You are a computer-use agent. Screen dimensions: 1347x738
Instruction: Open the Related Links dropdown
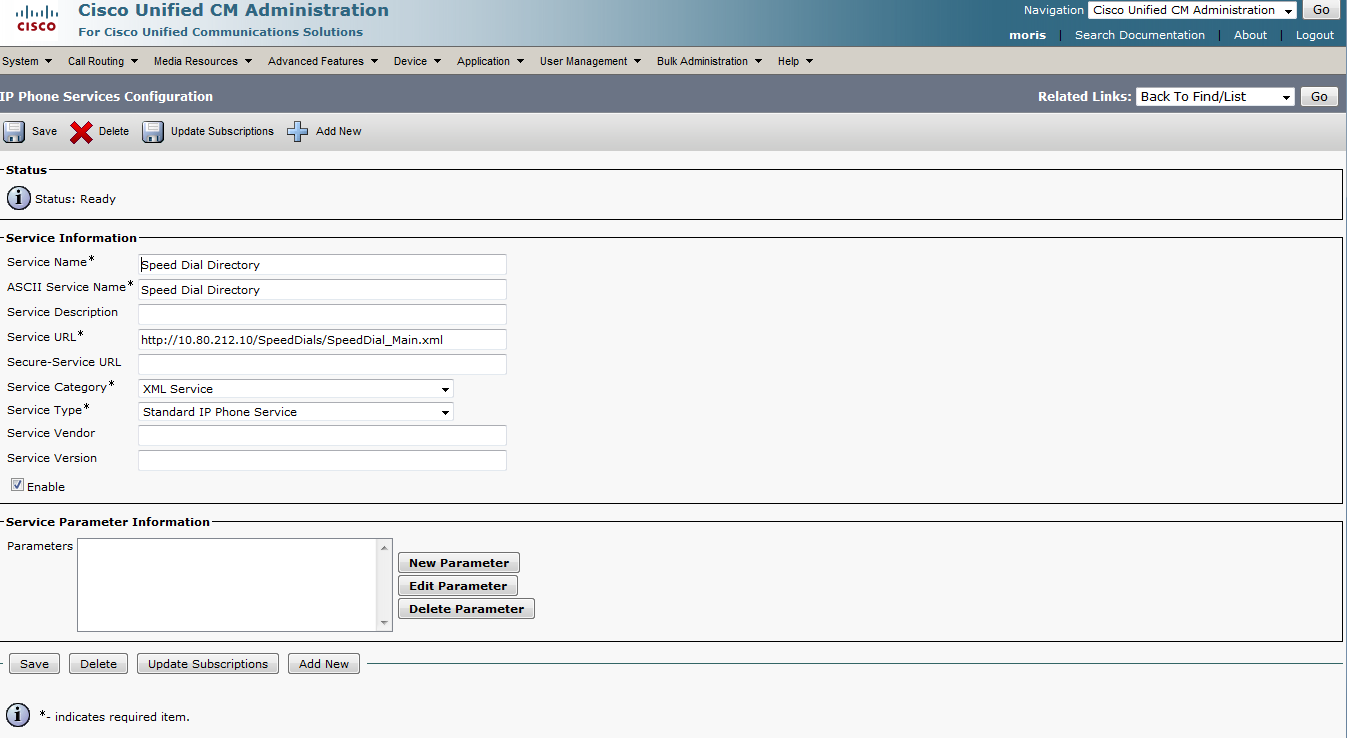pos(1215,96)
